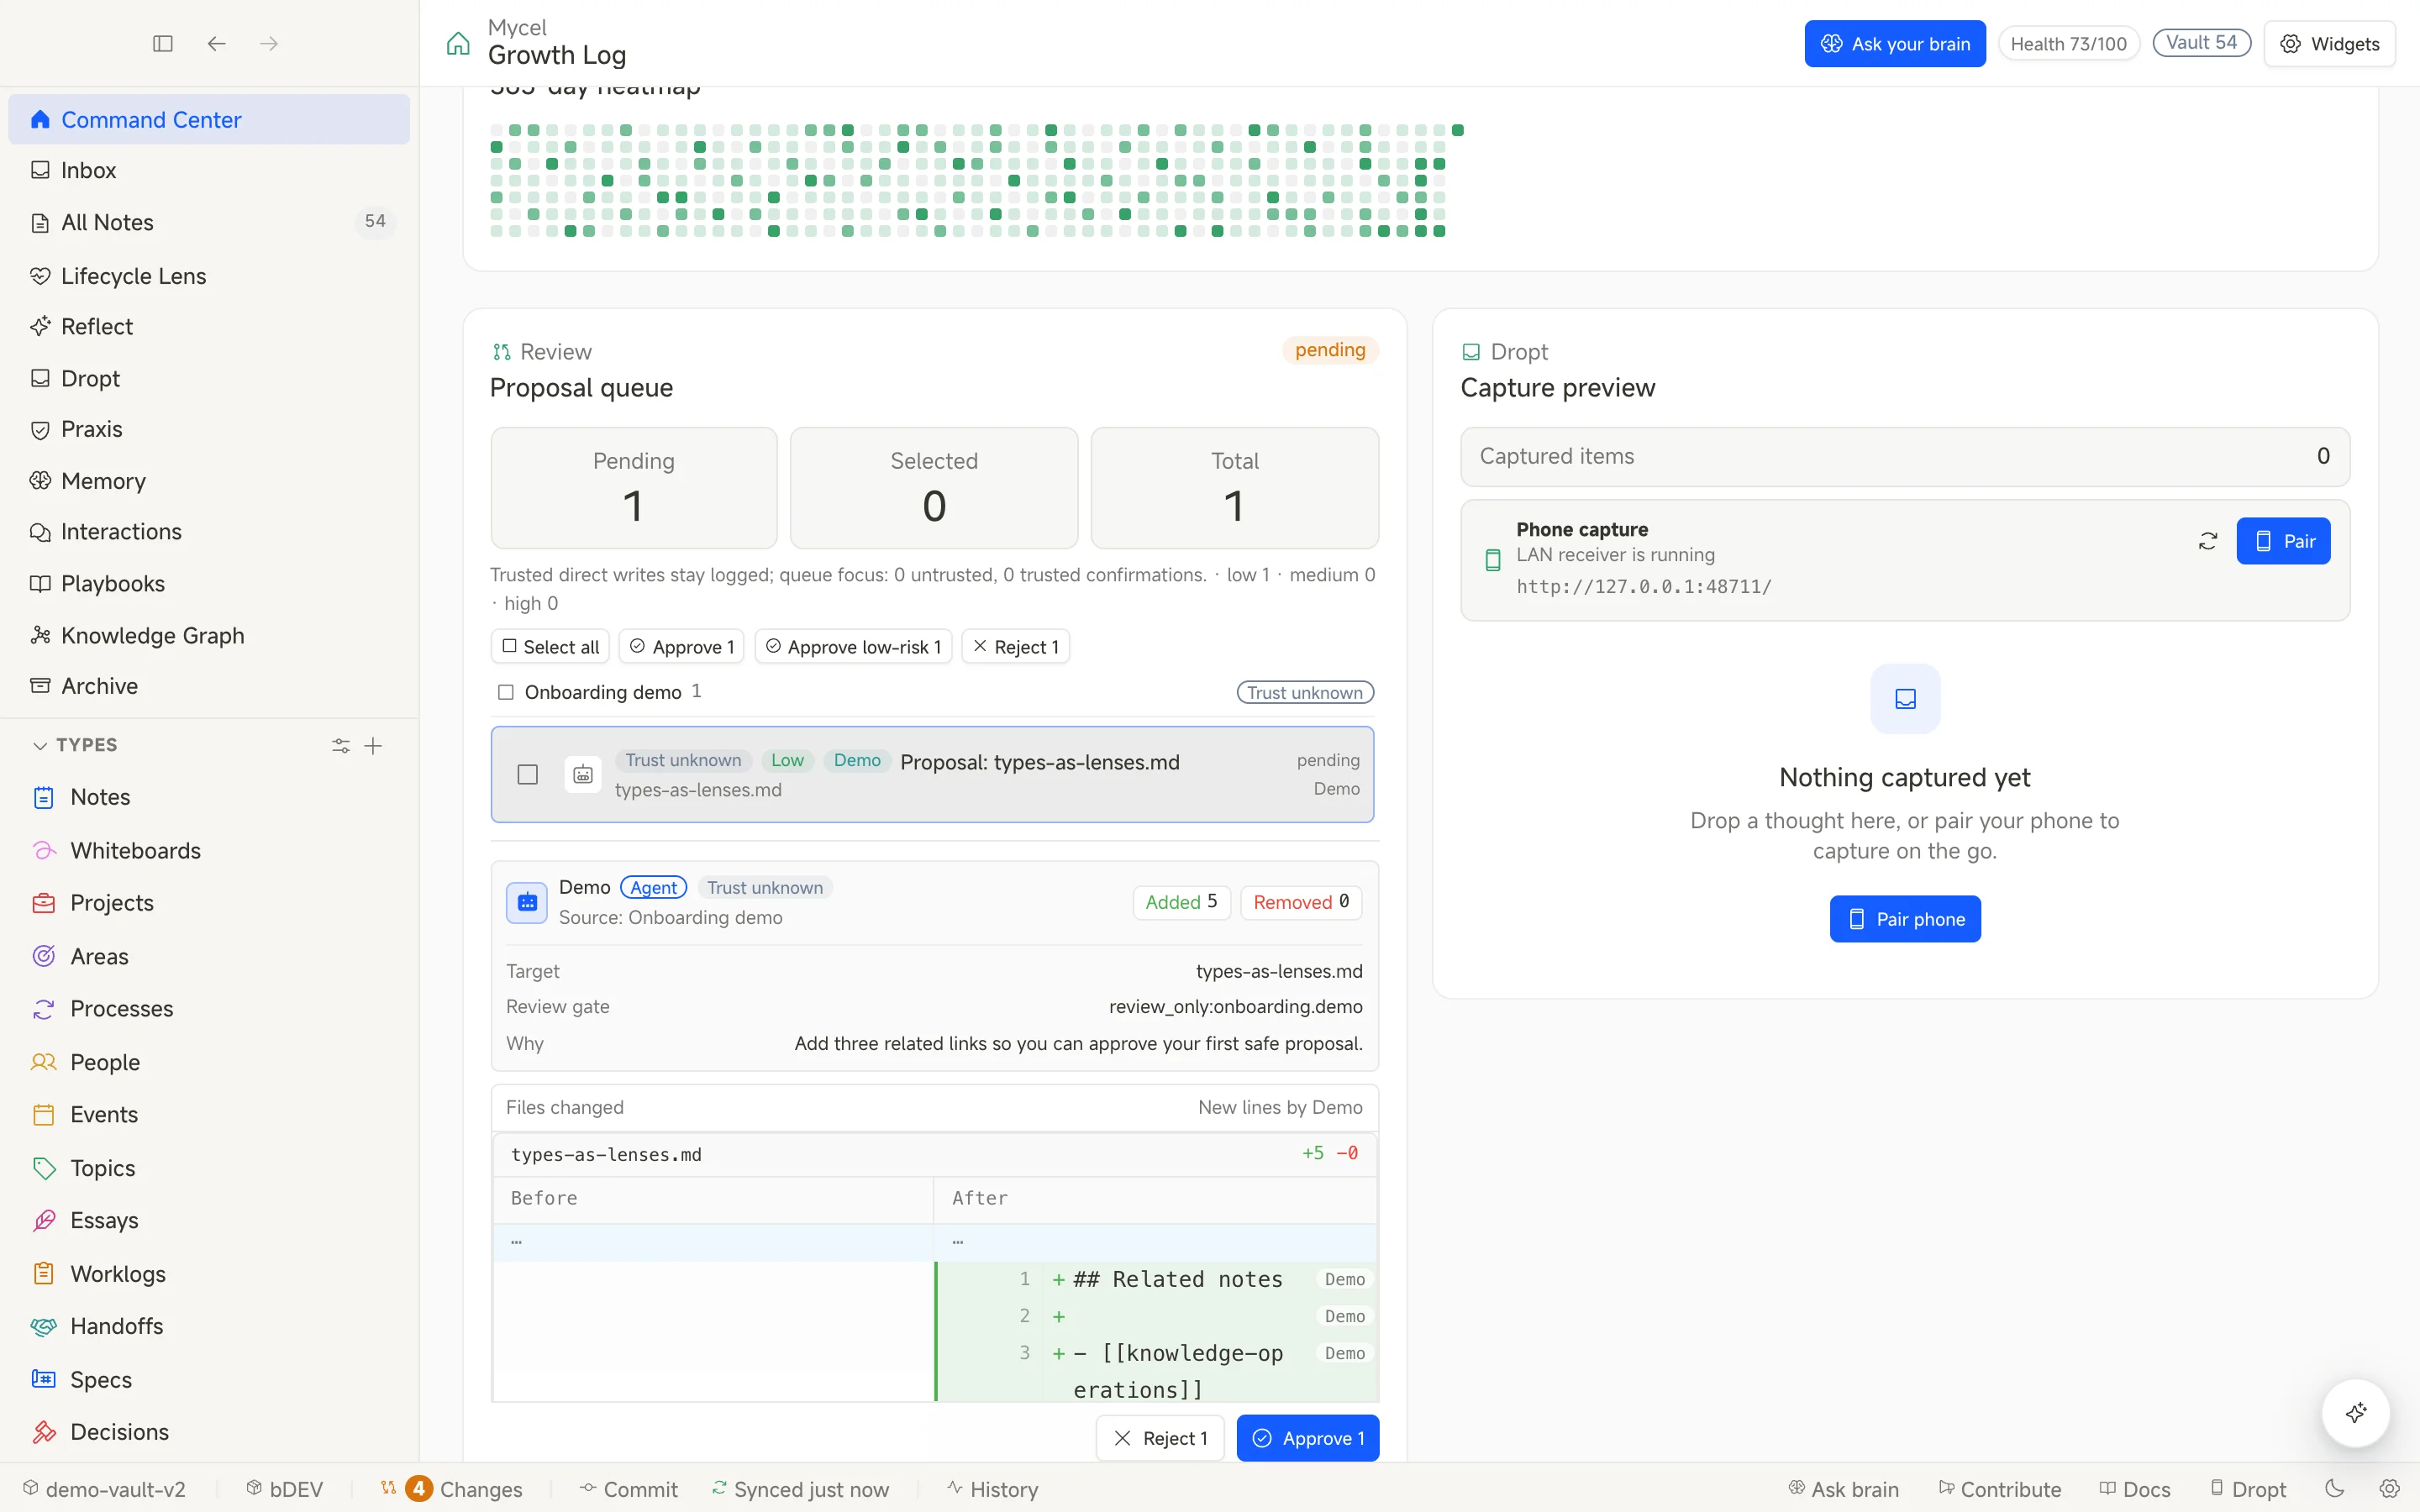
Task: Click types-as-lenses.md file header in diff
Action: [934, 1154]
